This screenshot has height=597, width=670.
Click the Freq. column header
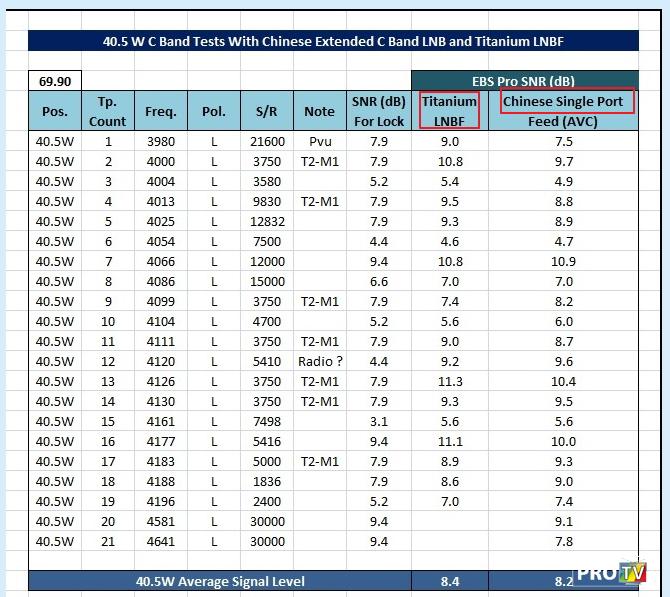point(160,111)
